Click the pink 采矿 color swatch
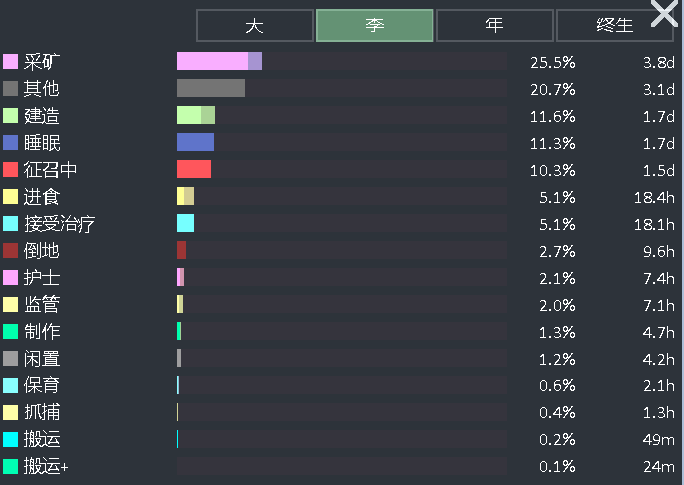Image resolution: width=684 pixels, height=485 pixels. (x=10, y=61)
